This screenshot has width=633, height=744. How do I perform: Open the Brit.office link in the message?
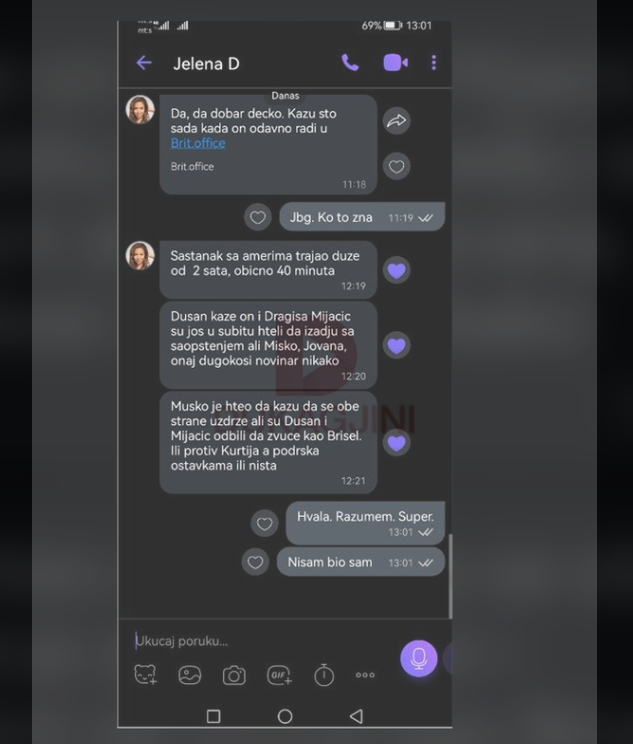pos(198,143)
